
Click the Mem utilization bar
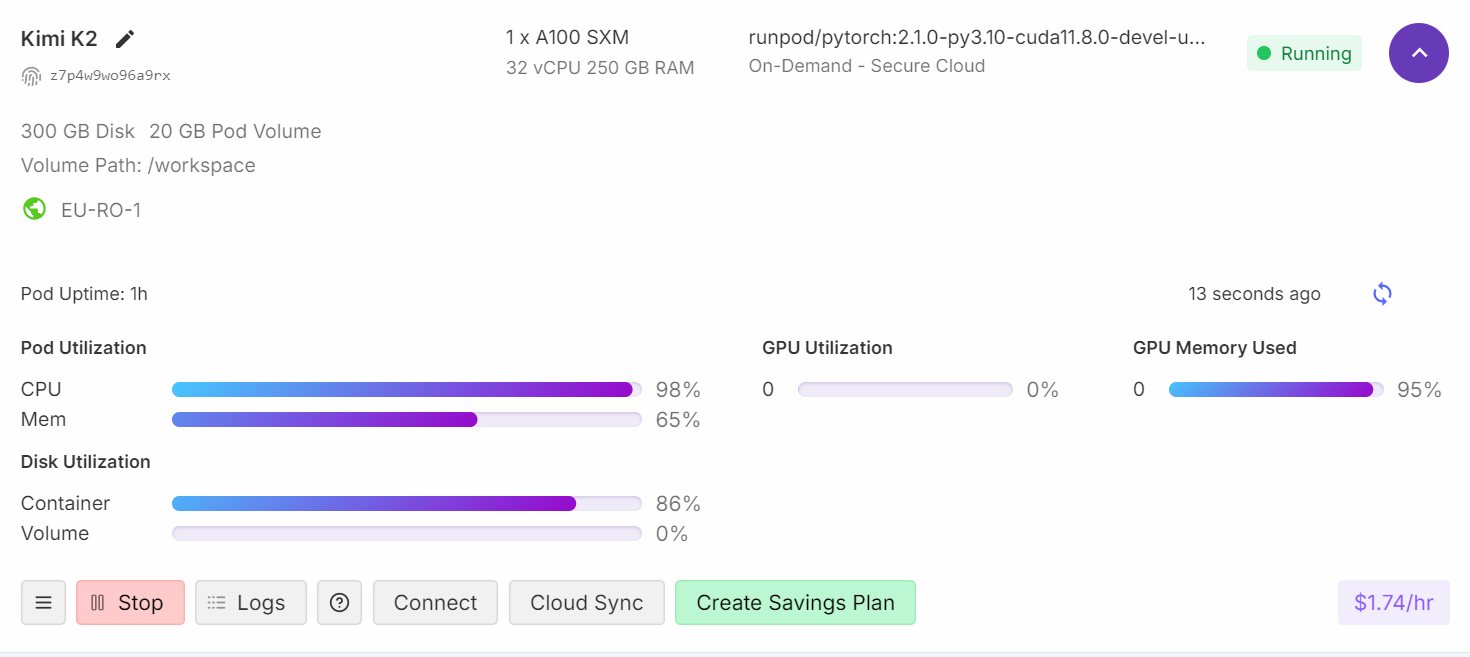click(x=407, y=420)
